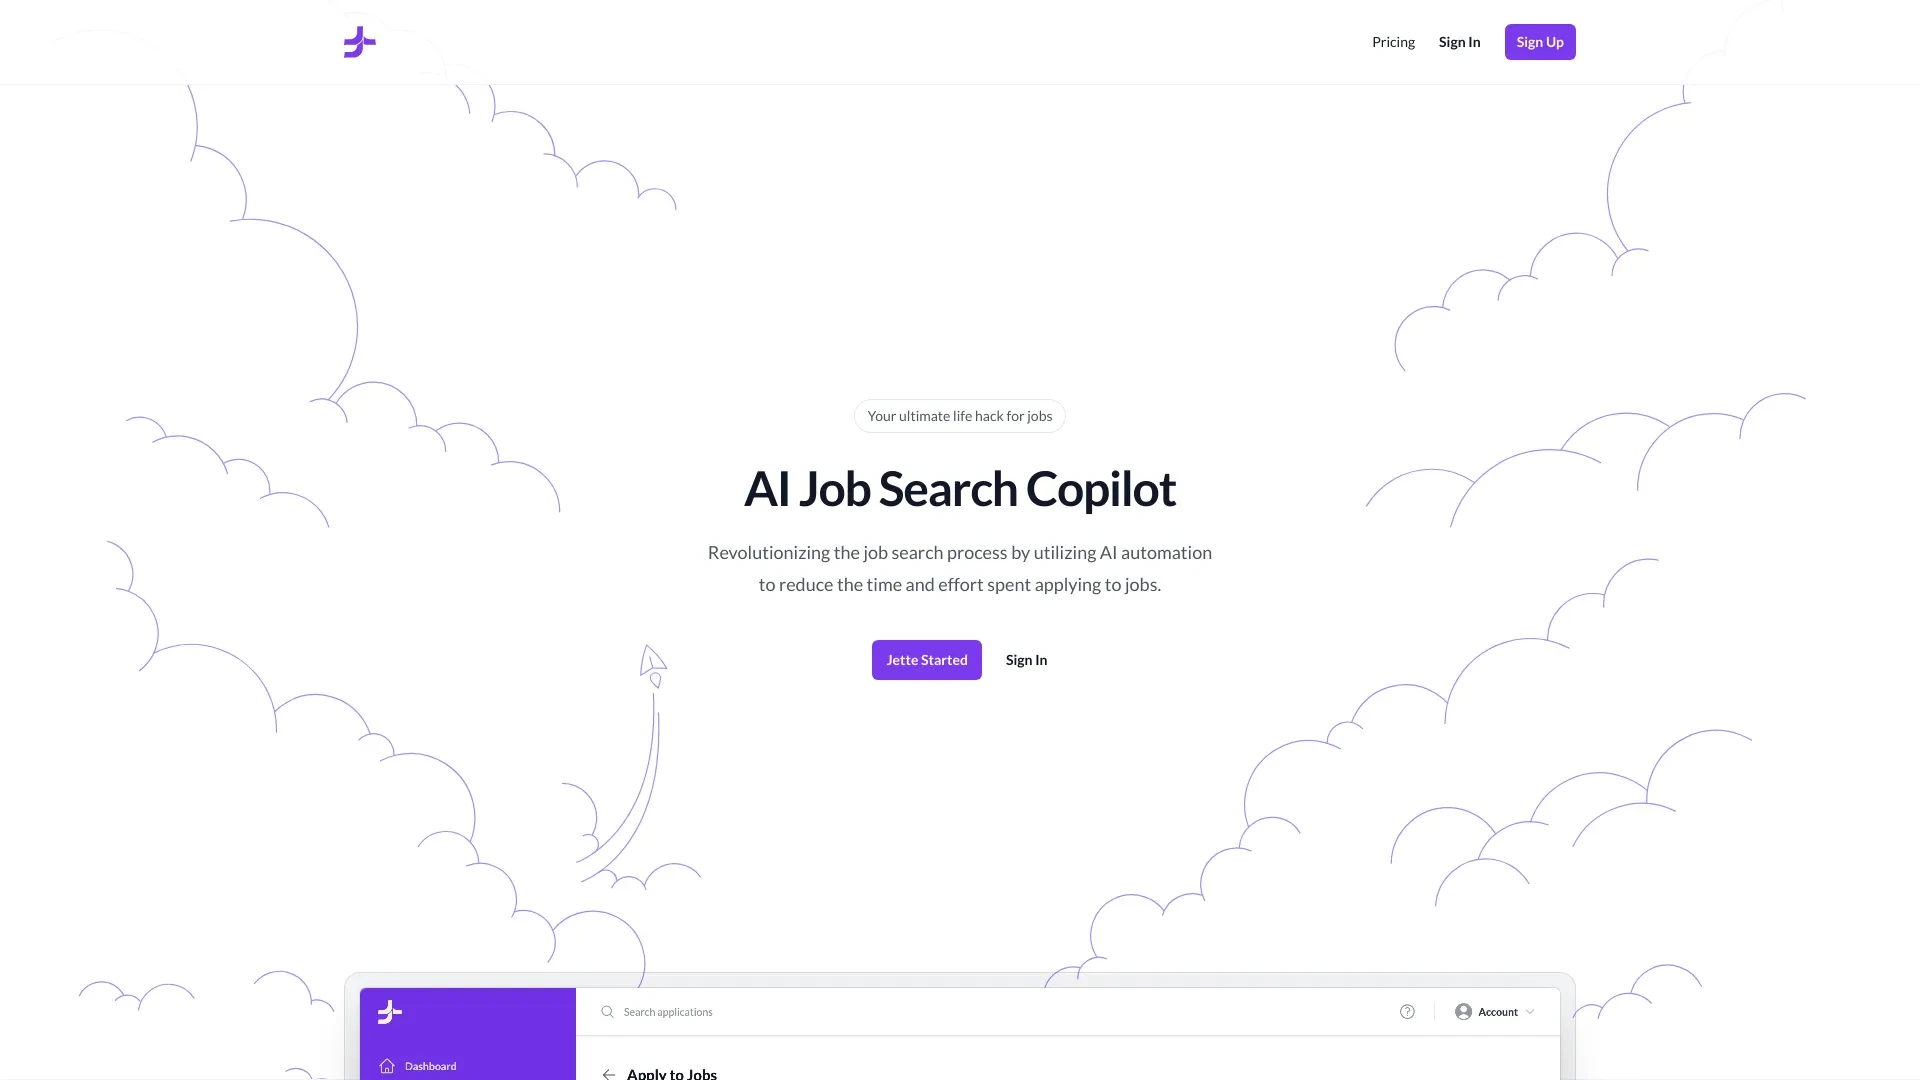Click the Sign Up button in navbar
Image resolution: width=1920 pixels, height=1080 pixels.
click(x=1540, y=42)
